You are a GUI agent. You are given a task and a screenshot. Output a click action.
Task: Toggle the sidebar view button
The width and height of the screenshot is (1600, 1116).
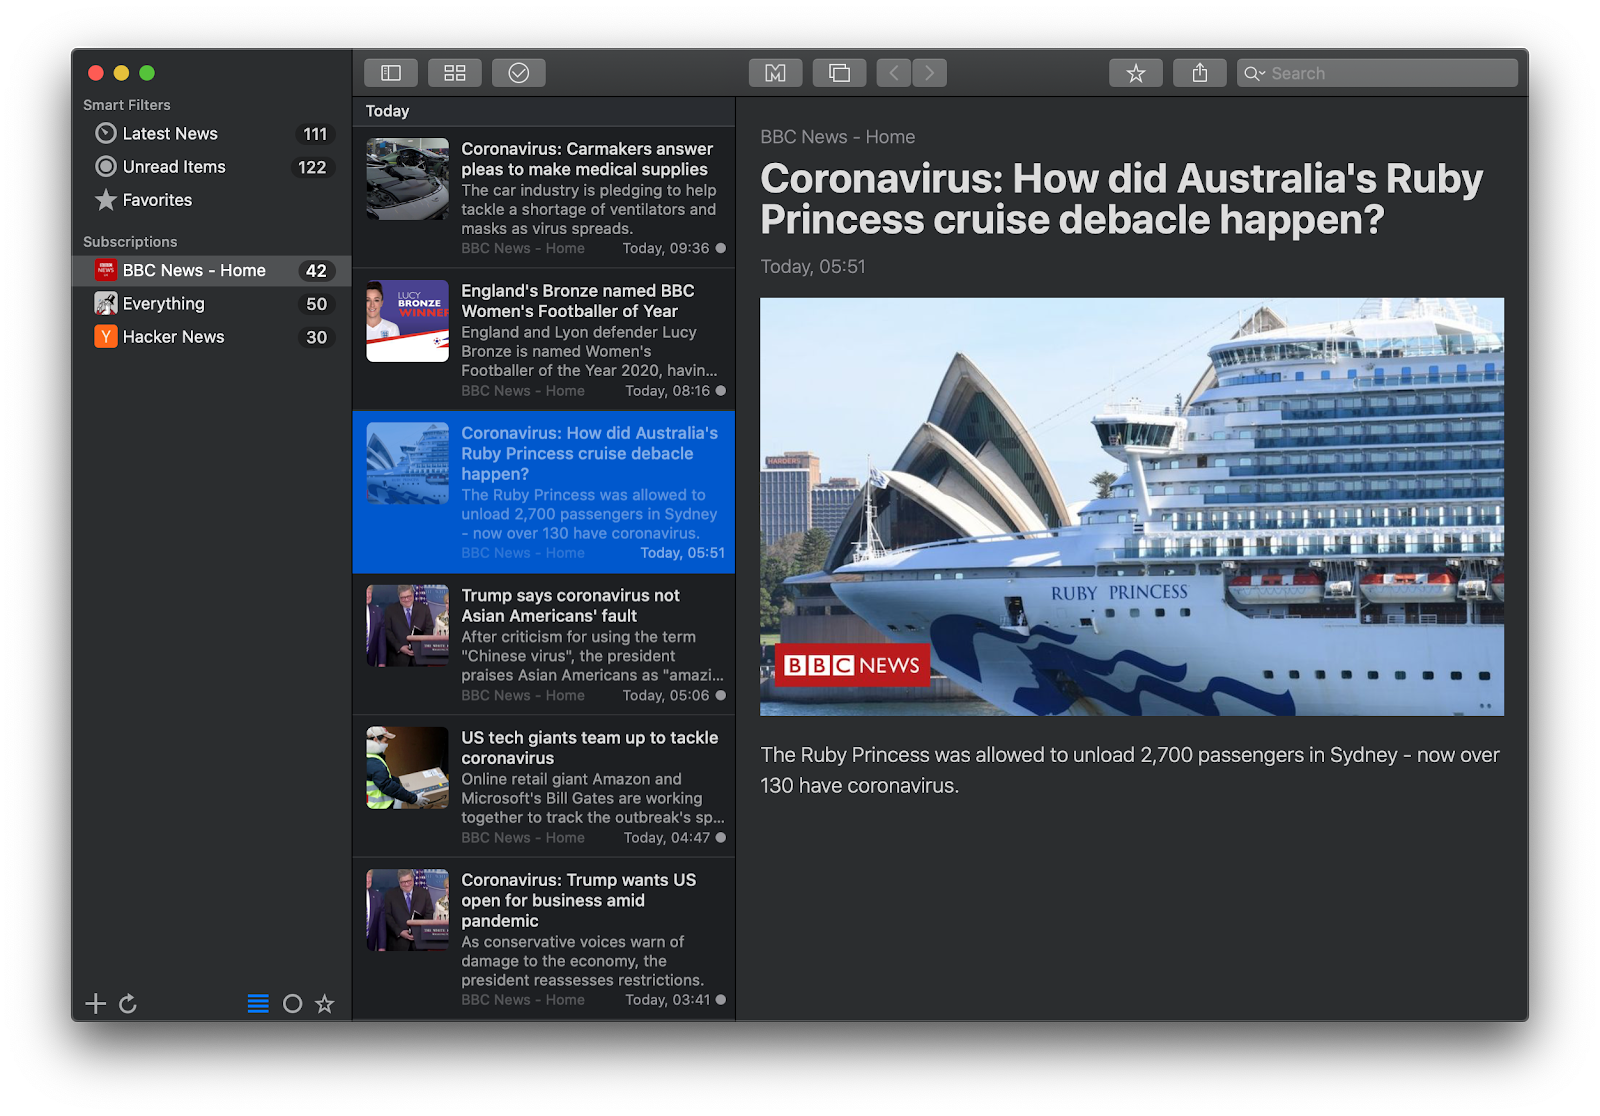point(391,73)
